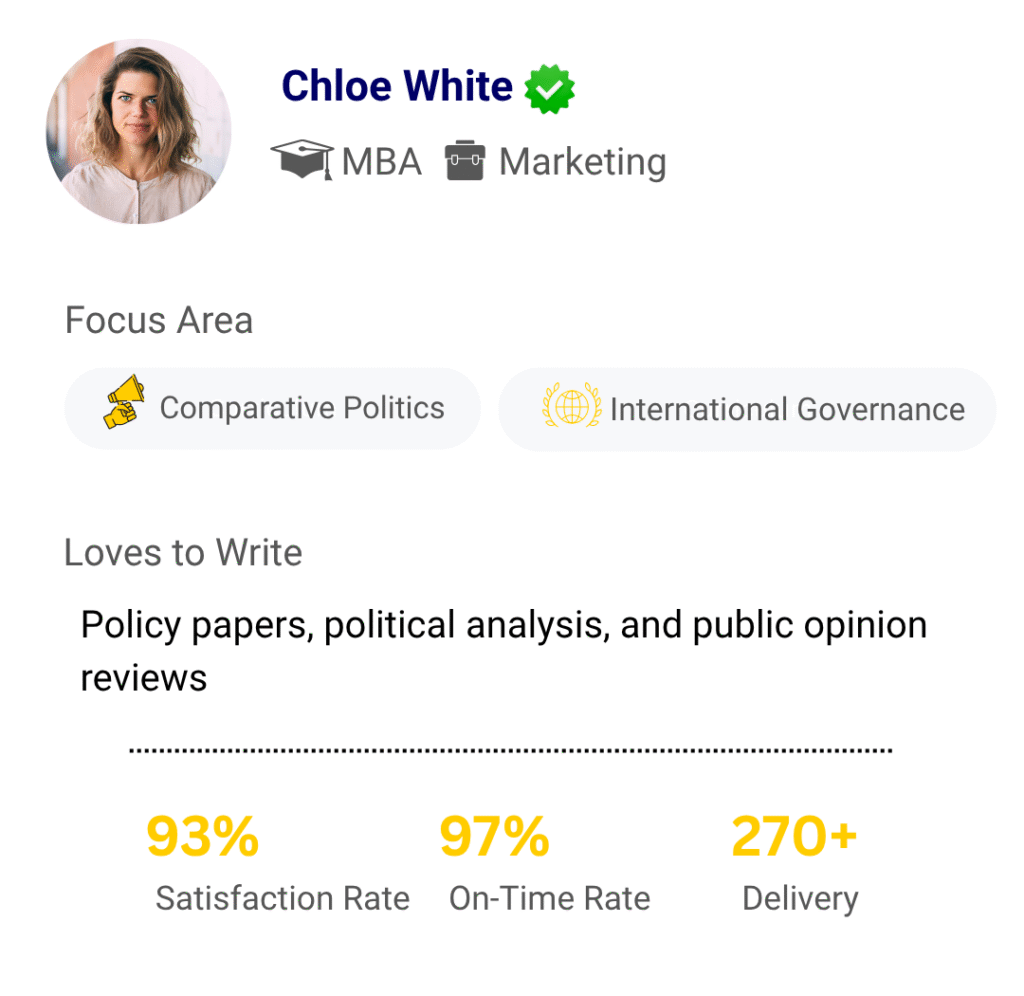Click the Delivery label
The height and width of the screenshot is (996, 1024).
tap(800, 898)
